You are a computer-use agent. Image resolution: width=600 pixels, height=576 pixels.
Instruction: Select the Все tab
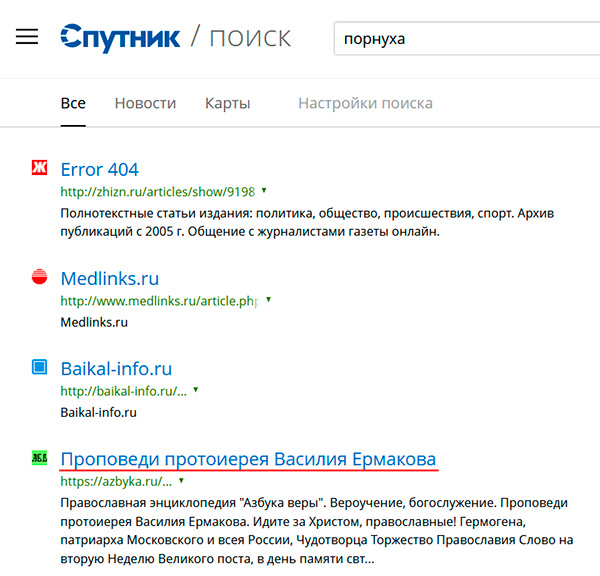click(73, 103)
